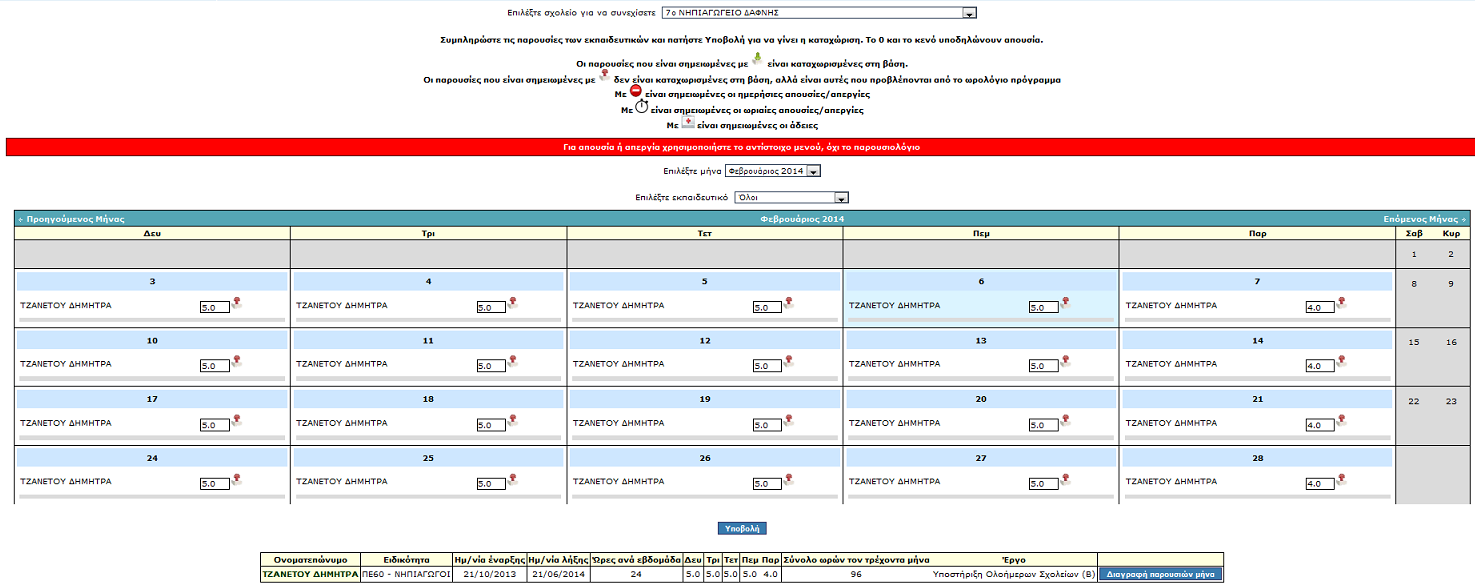Screen dimensions: 1476x588
Task: Click the hours field for day 3
Action: pos(215,307)
